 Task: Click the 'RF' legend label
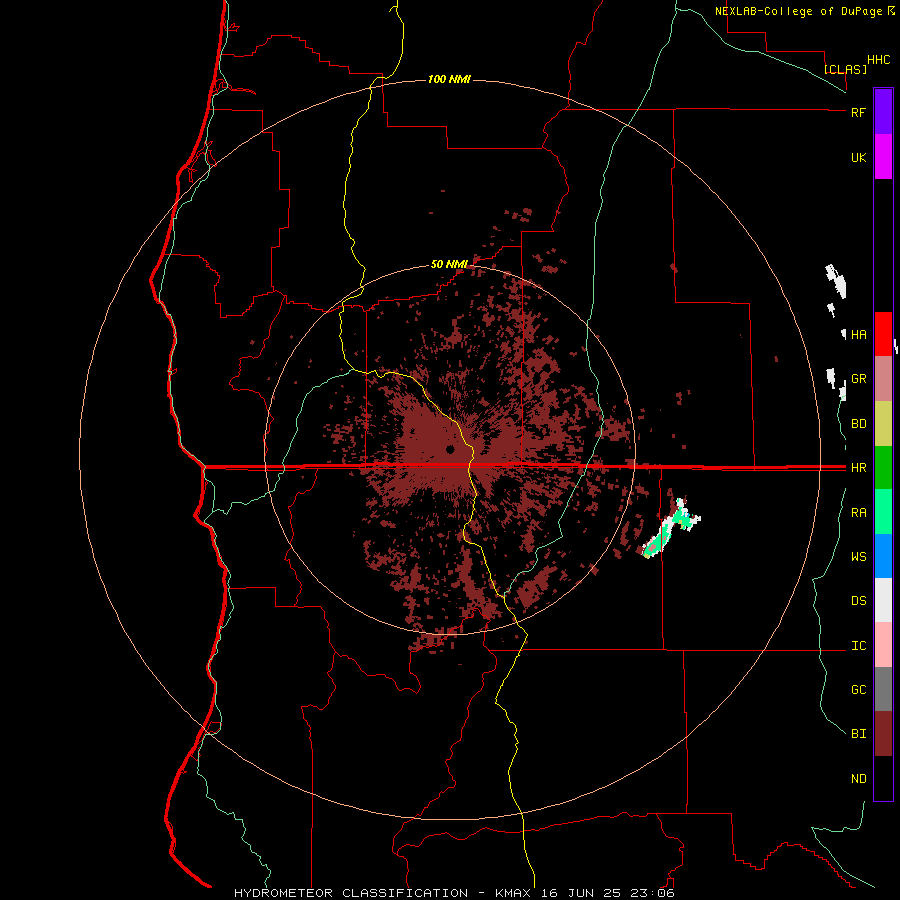pyautogui.click(x=858, y=112)
